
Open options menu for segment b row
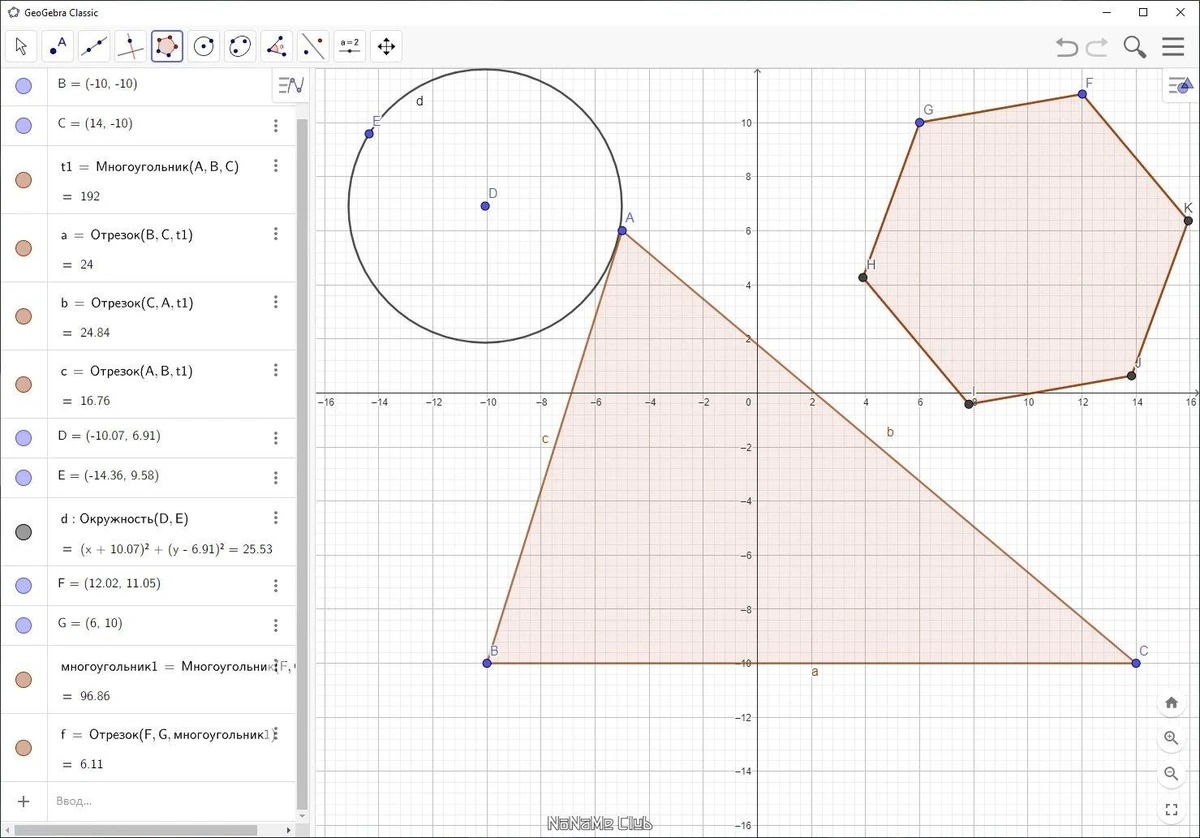276,302
